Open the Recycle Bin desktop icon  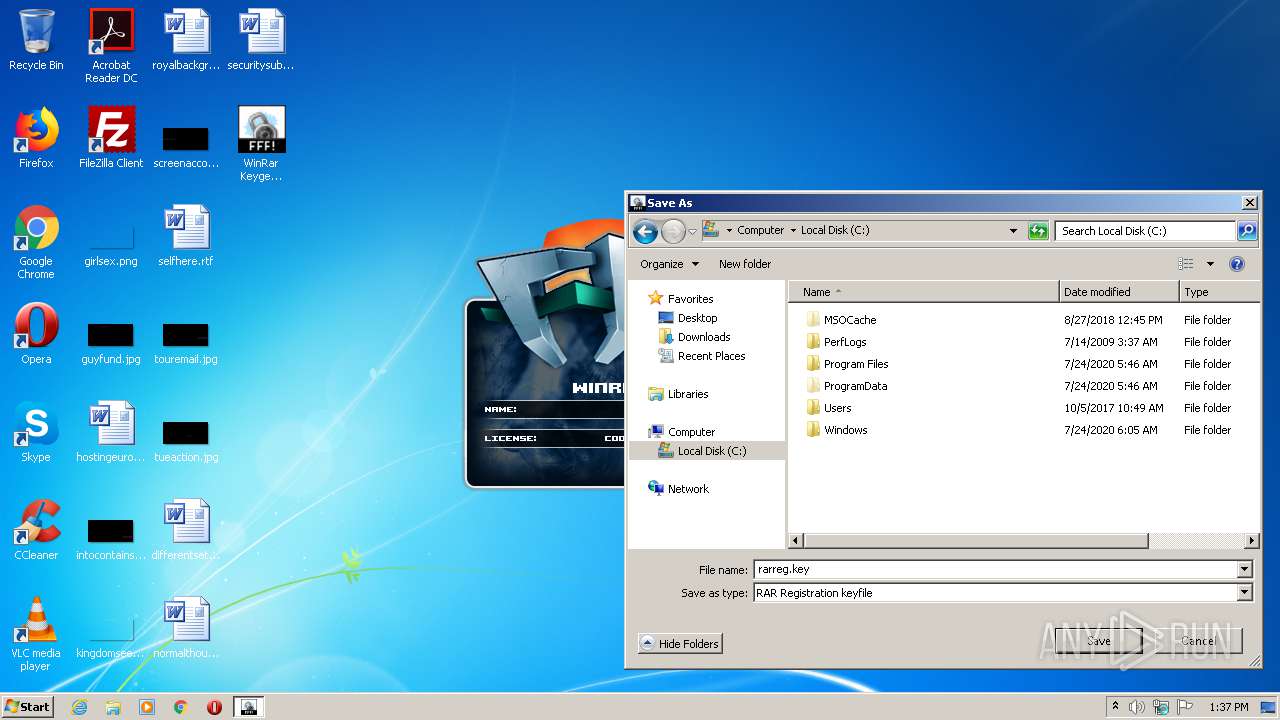coord(36,40)
